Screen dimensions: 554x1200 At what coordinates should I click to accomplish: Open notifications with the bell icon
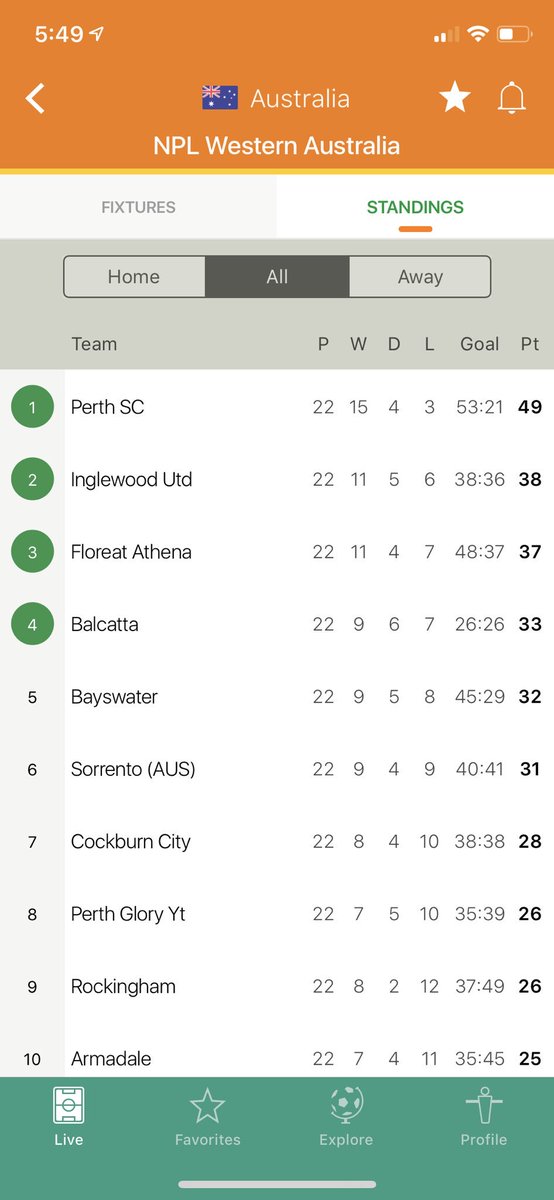click(512, 97)
